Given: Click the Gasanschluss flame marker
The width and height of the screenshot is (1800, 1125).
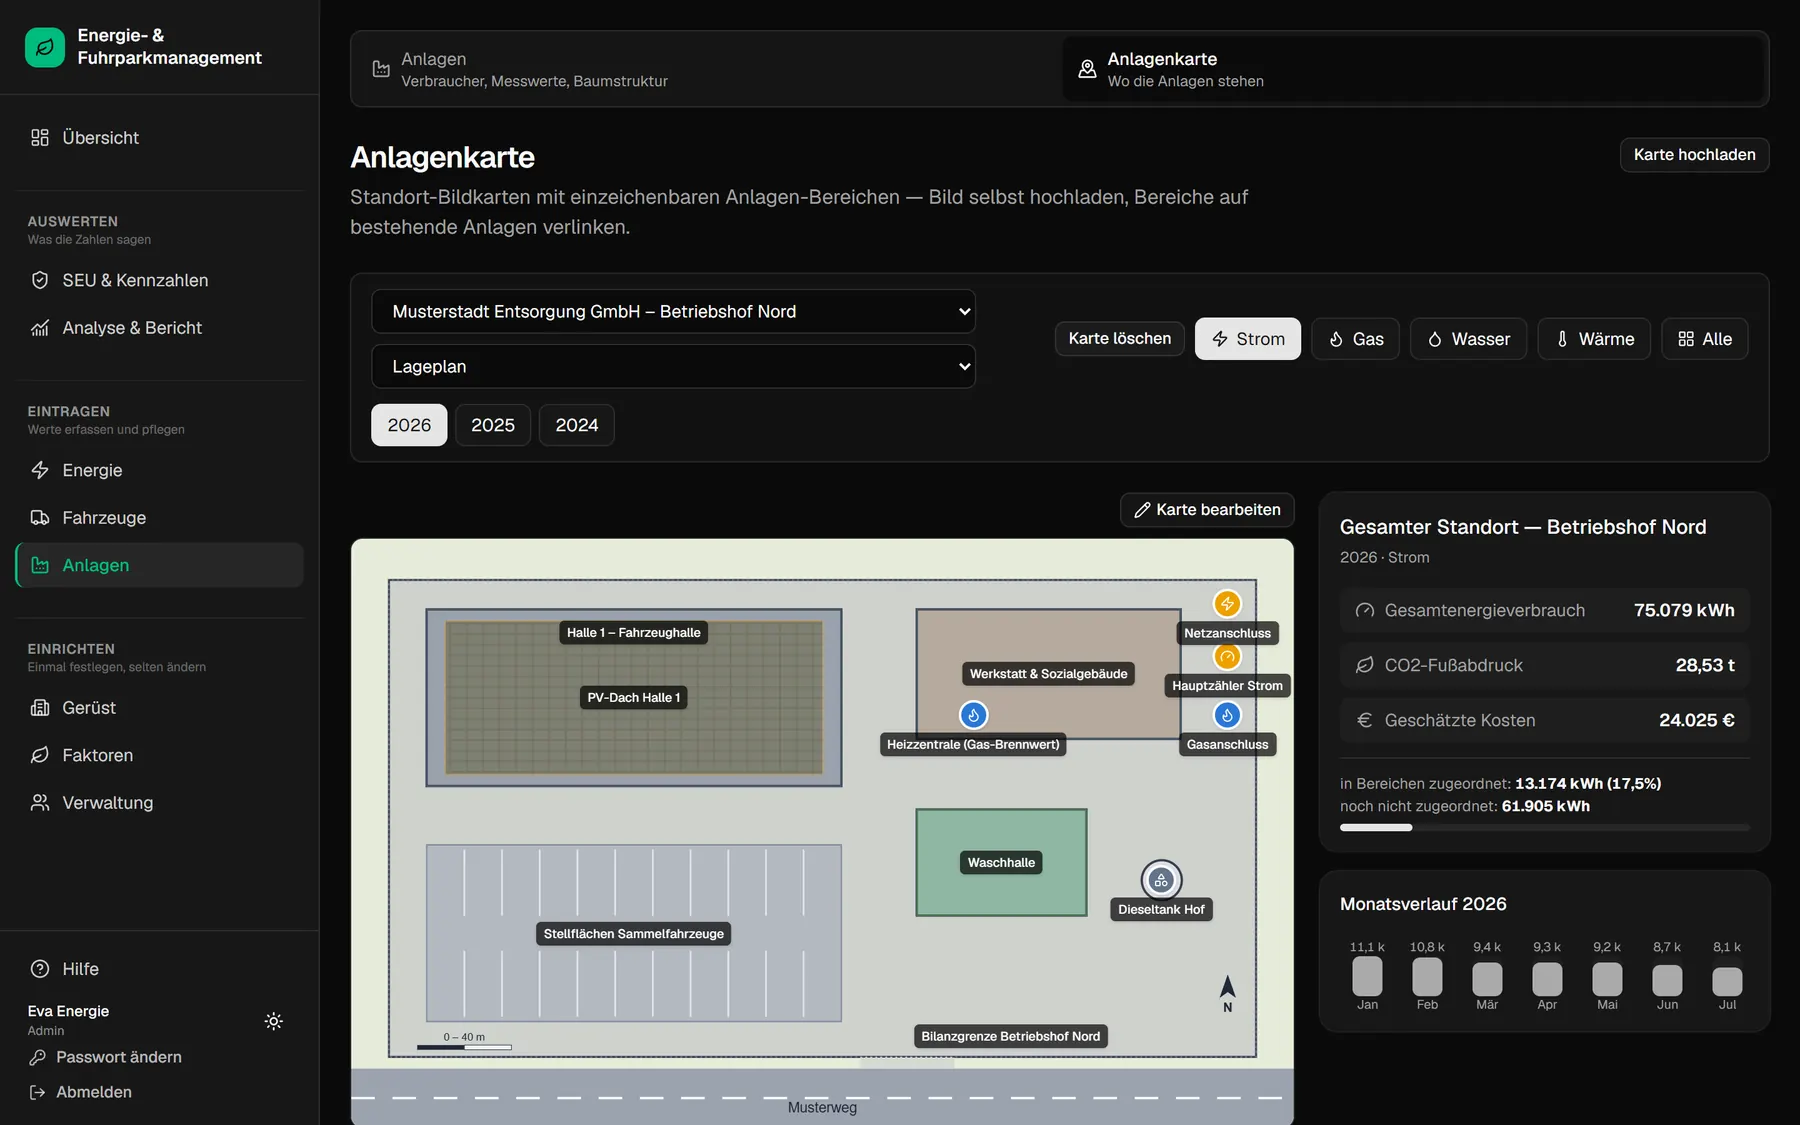Looking at the screenshot, I should coord(1227,715).
